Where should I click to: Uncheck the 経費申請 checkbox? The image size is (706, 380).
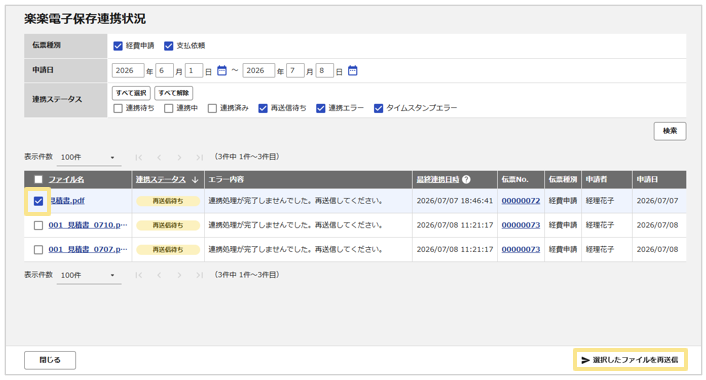118,46
